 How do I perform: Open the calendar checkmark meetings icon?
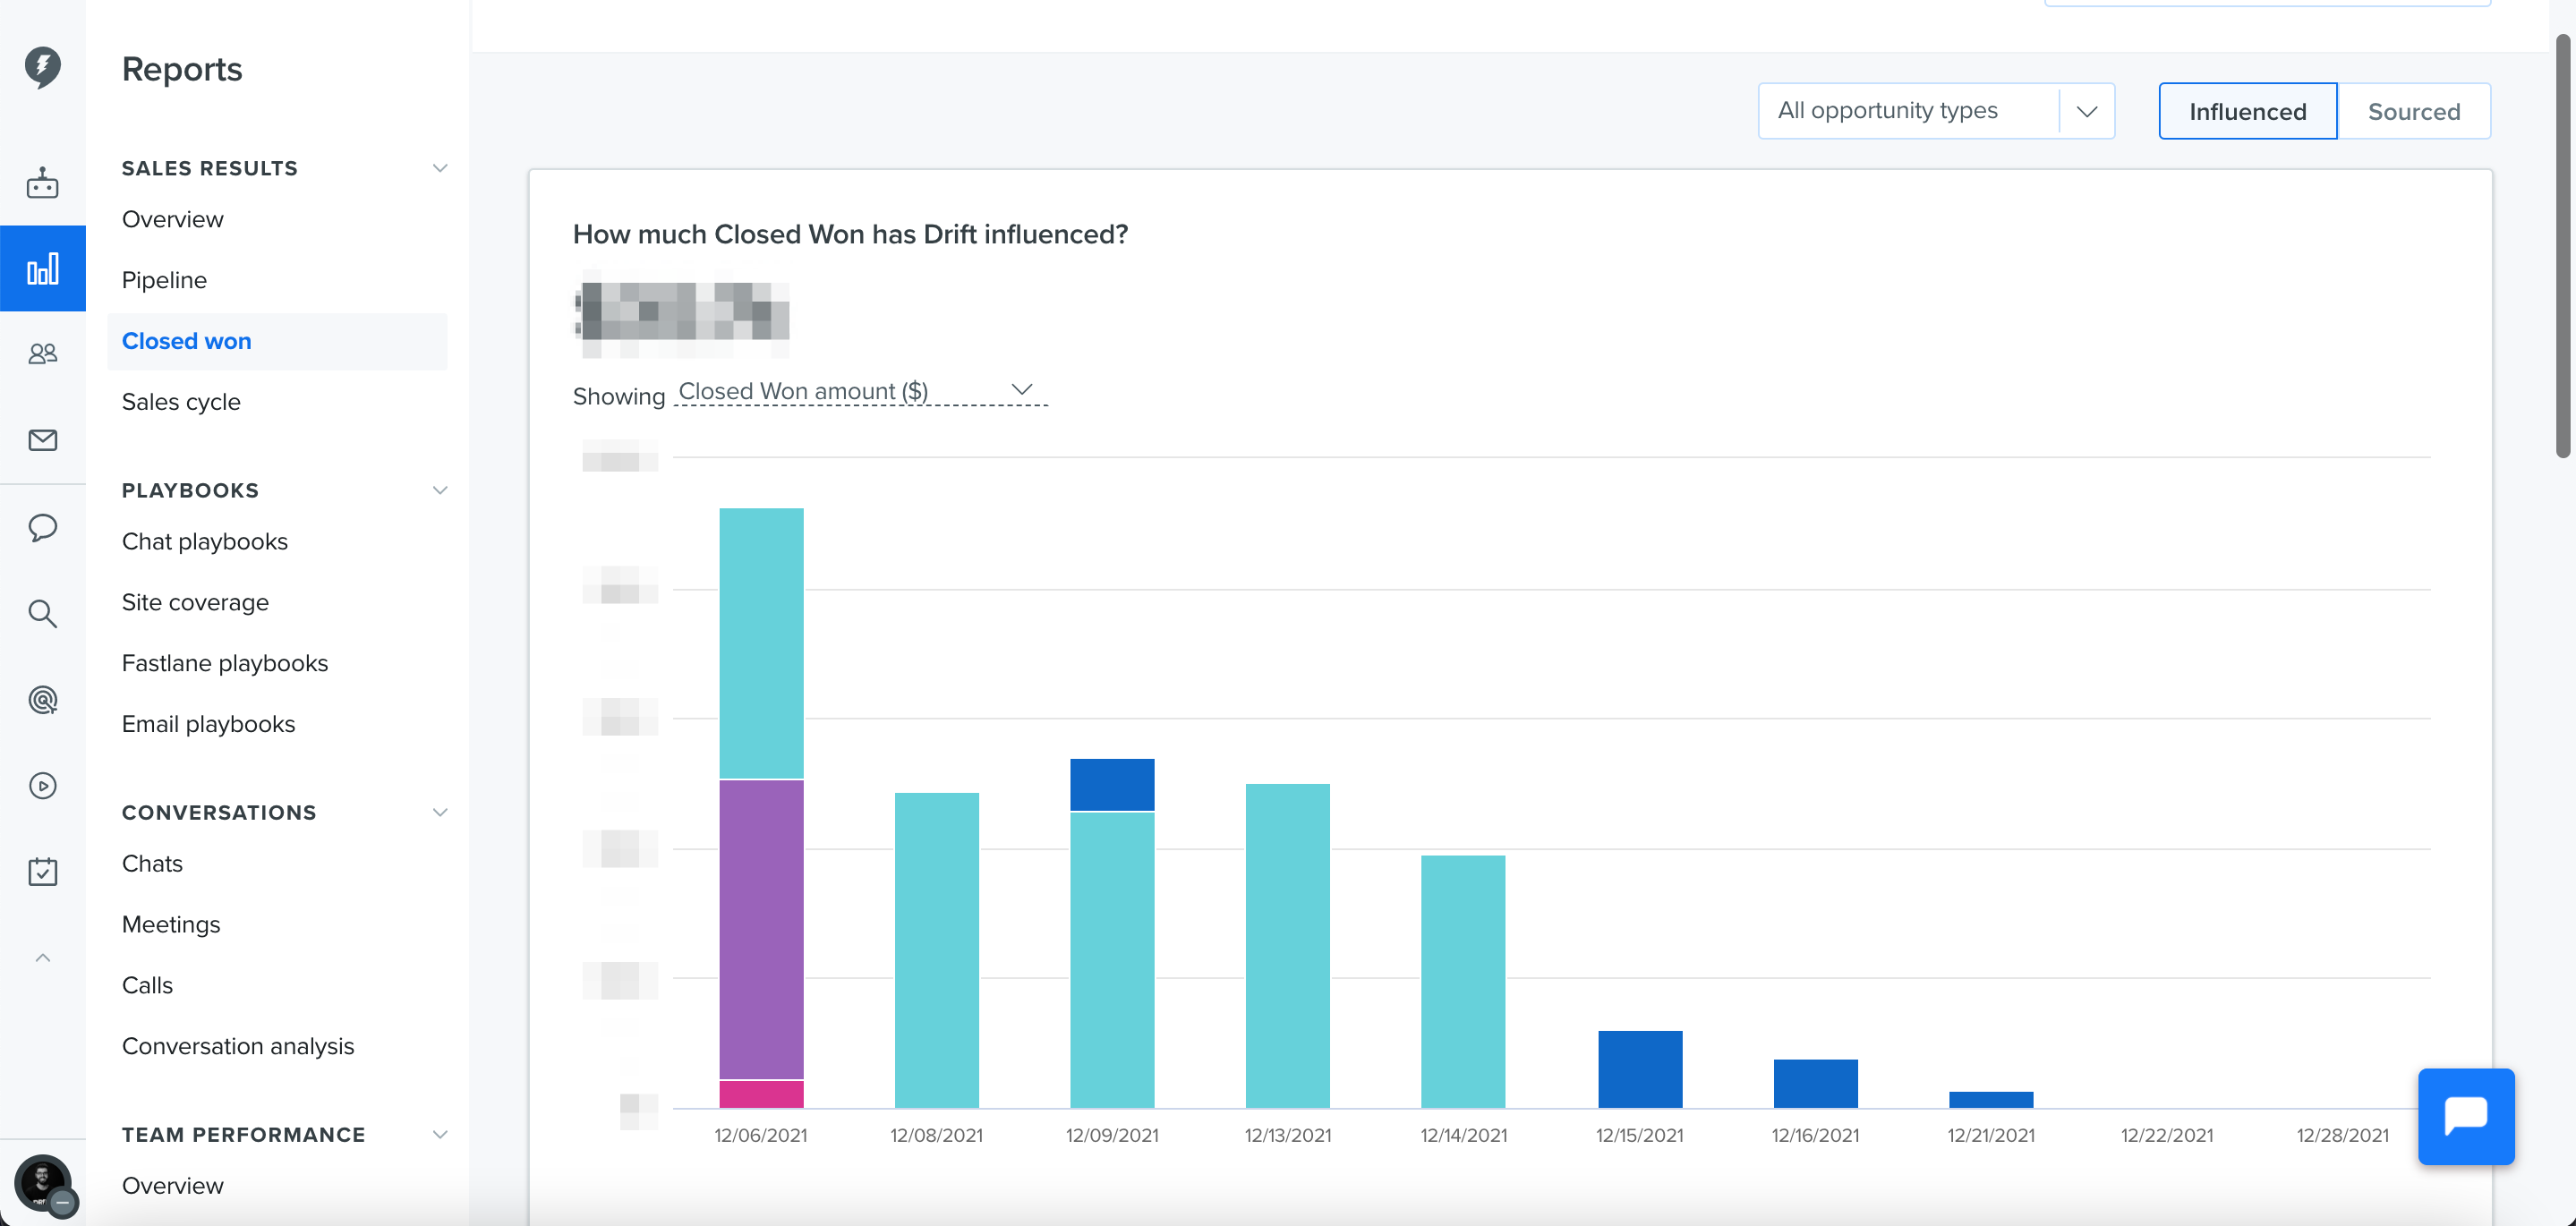click(42, 871)
